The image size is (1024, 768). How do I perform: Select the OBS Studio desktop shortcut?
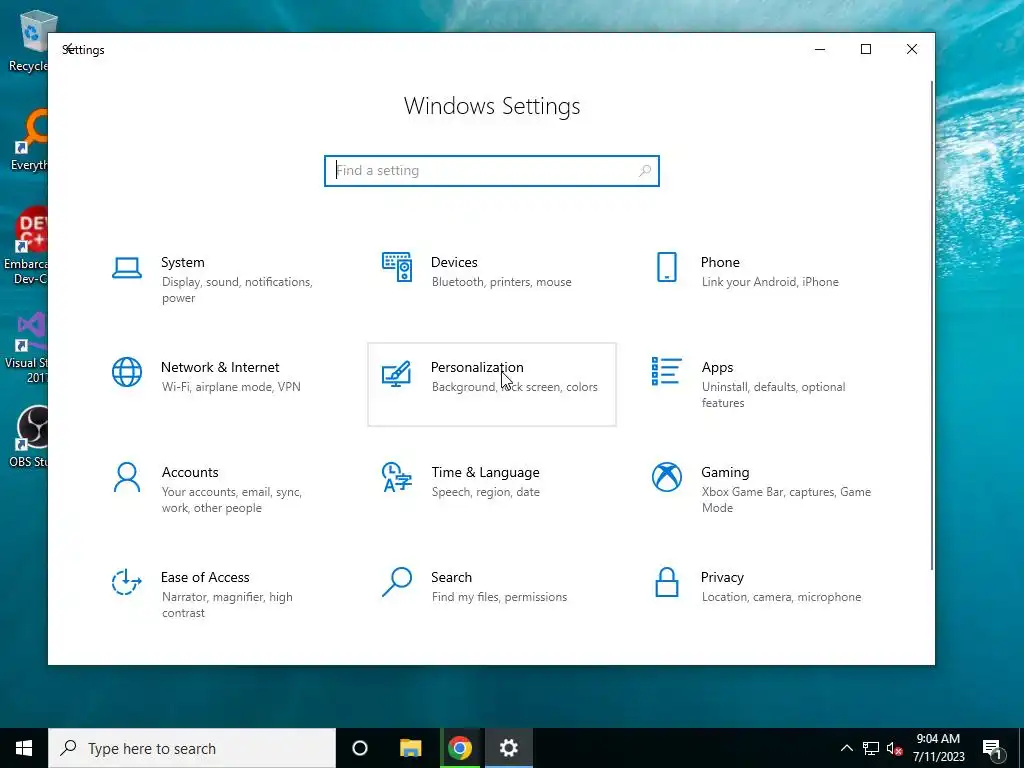pos(27,436)
